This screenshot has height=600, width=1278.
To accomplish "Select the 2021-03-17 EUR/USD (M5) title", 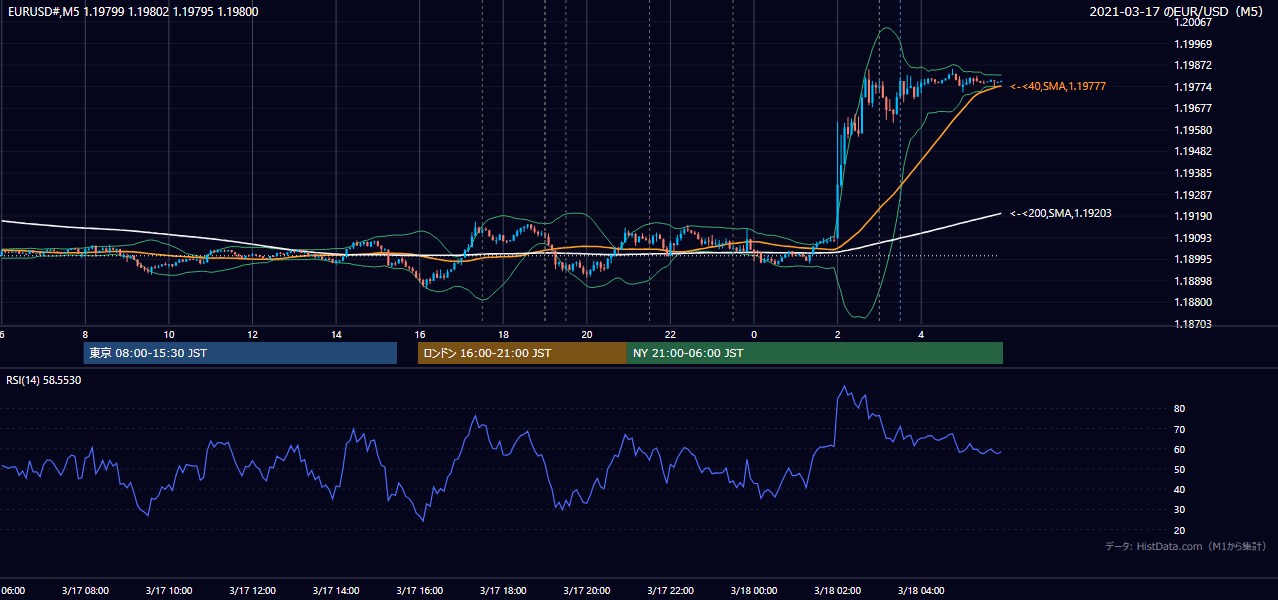I will pyautogui.click(x=1178, y=12).
